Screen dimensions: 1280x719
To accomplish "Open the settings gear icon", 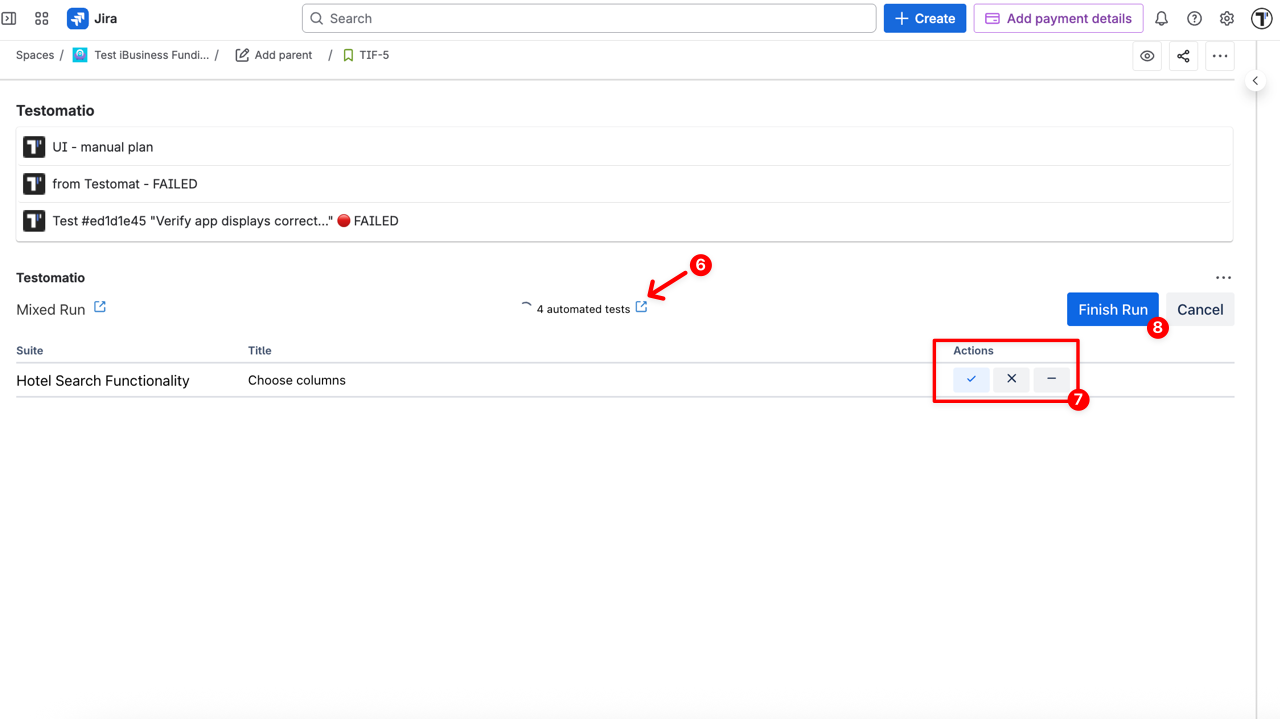I will coord(1227,19).
